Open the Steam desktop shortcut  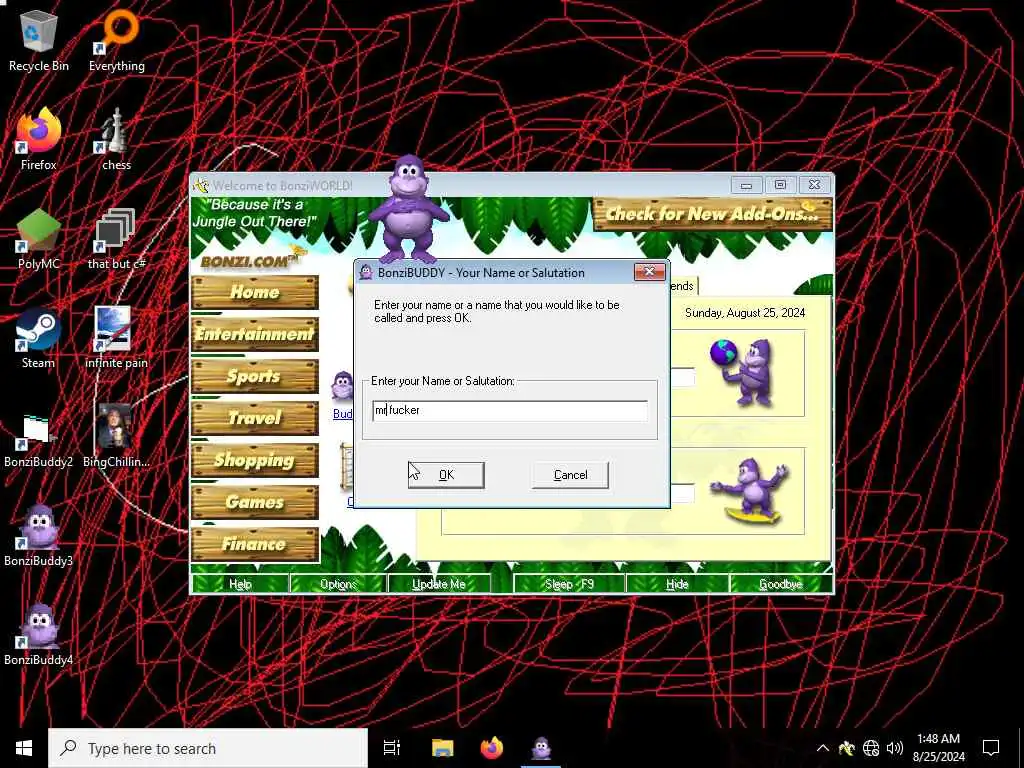pyautogui.click(x=39, y=338)
